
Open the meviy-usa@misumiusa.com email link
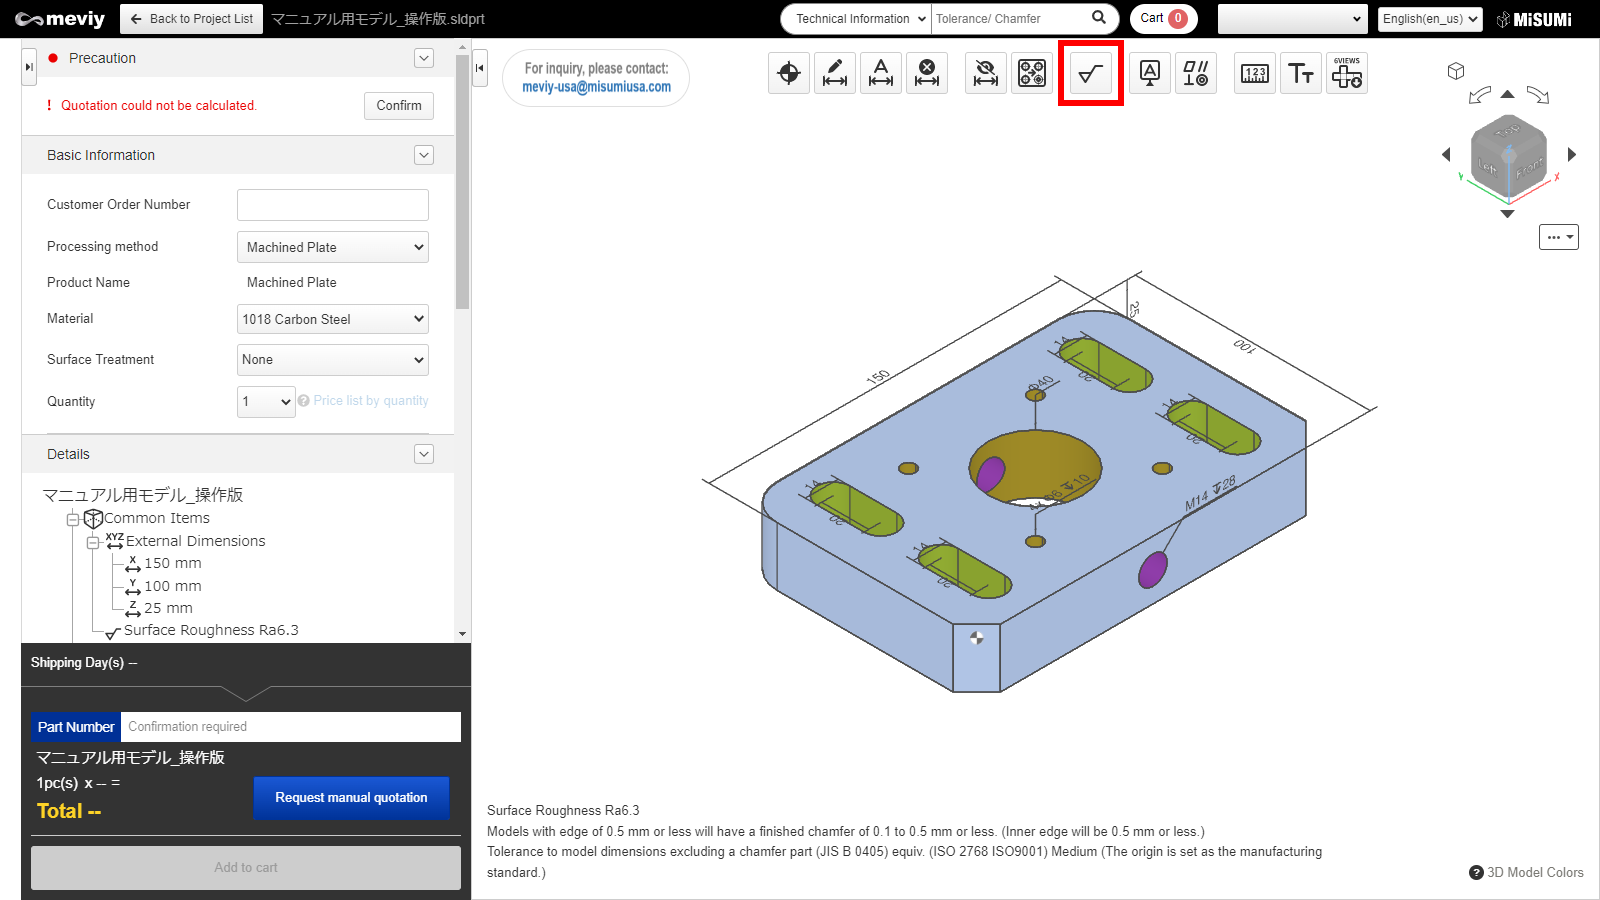click(597, 87)
